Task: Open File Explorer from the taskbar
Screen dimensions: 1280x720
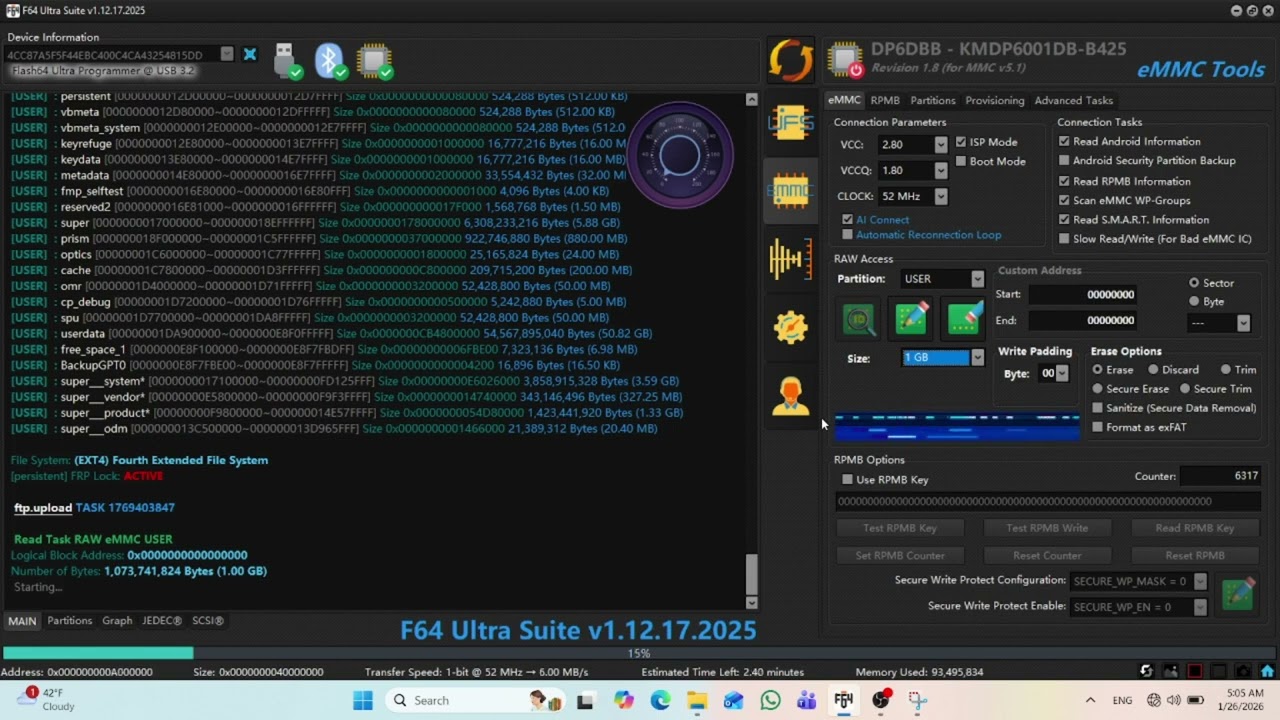Action: tap(697, 700)
